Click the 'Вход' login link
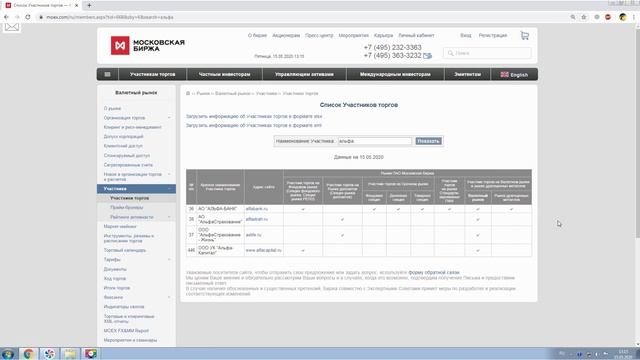Screen dimensions: 640x360 click(466, 36)
